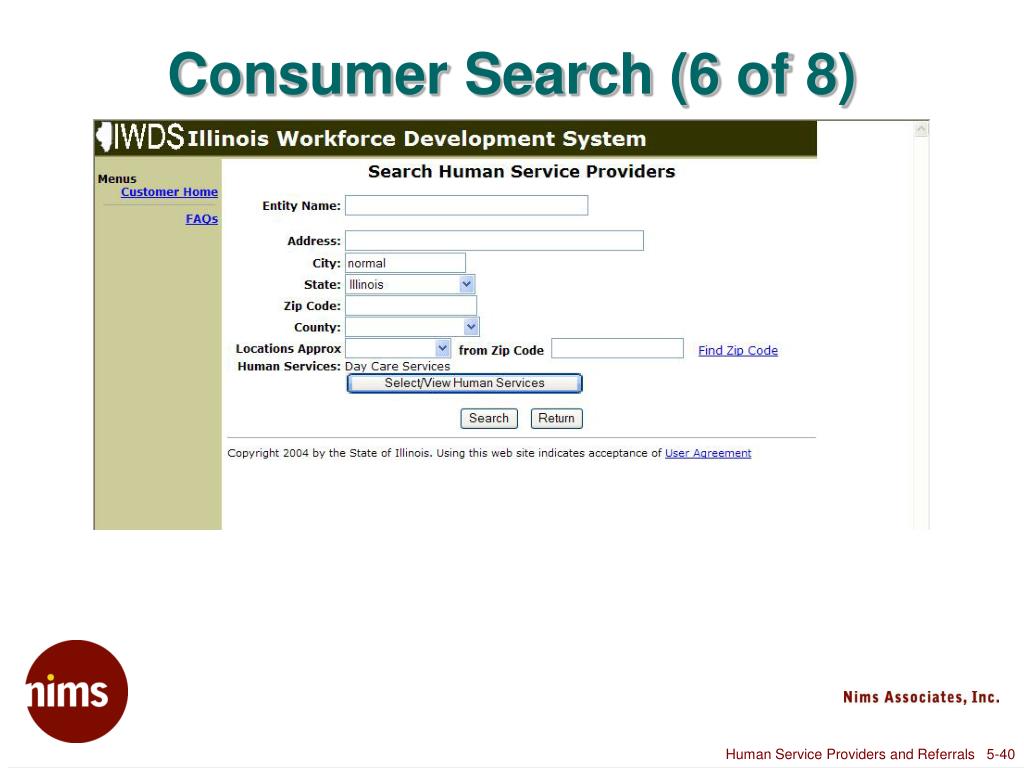Screen dimensions: 1024x768
Task: Click the Day Care Services text
Action: [x=397, y=366]
